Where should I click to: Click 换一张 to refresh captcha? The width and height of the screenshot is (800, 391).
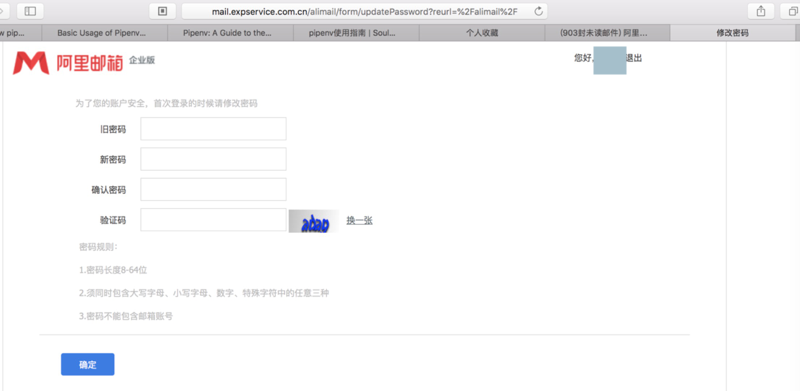click(359, 221)
